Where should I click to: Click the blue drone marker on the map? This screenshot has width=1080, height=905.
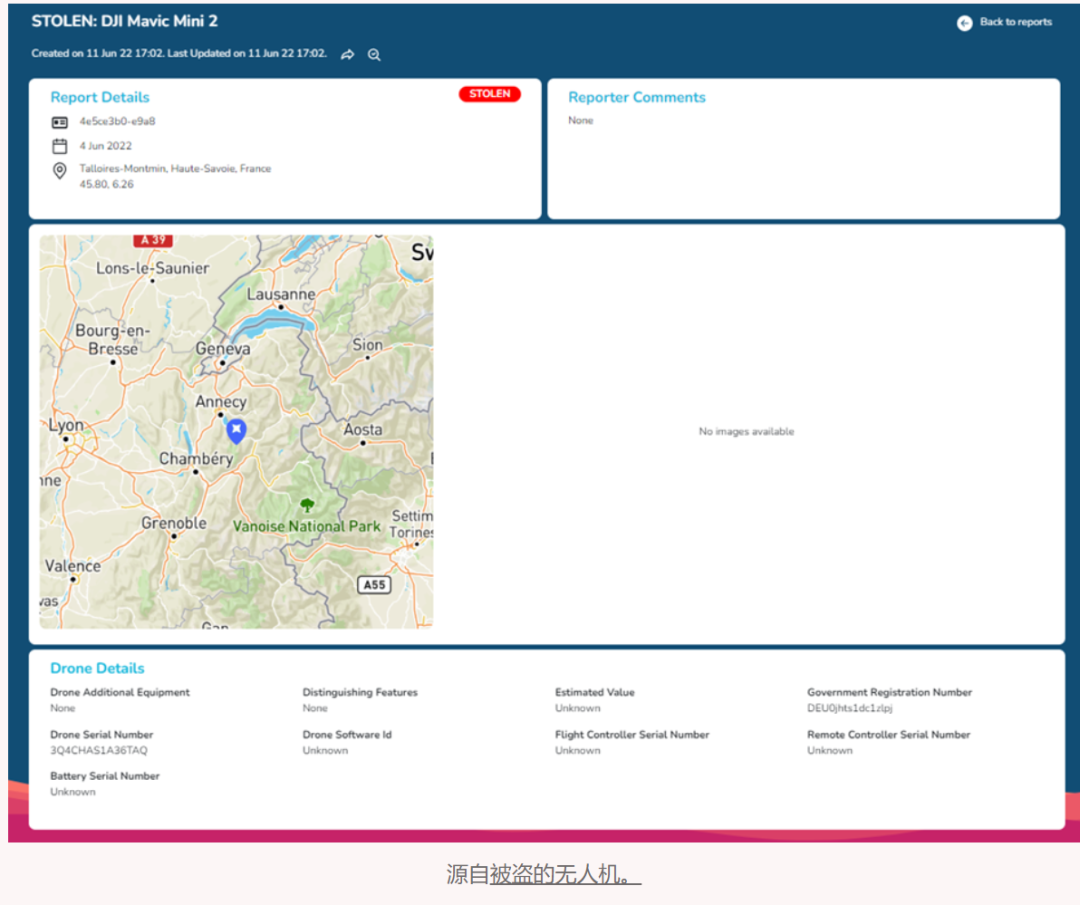tap(236, 431)
